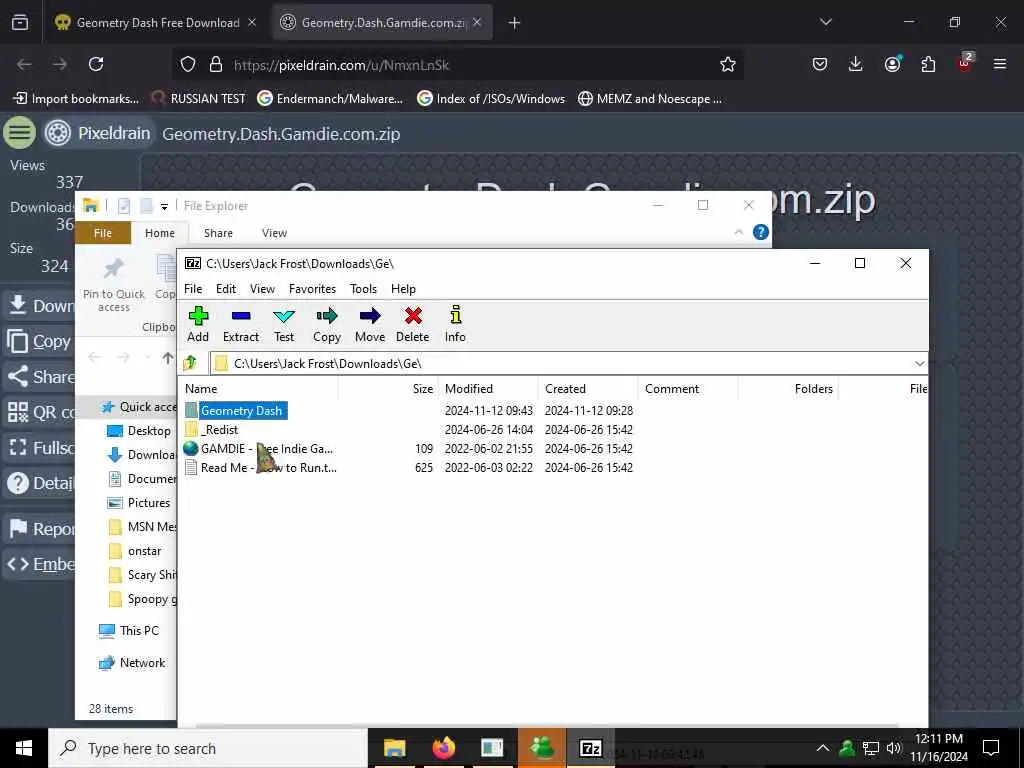The image size is (1024, 768).
Task: Select Desktop in File Explorer sidebar
Action: 138,431
